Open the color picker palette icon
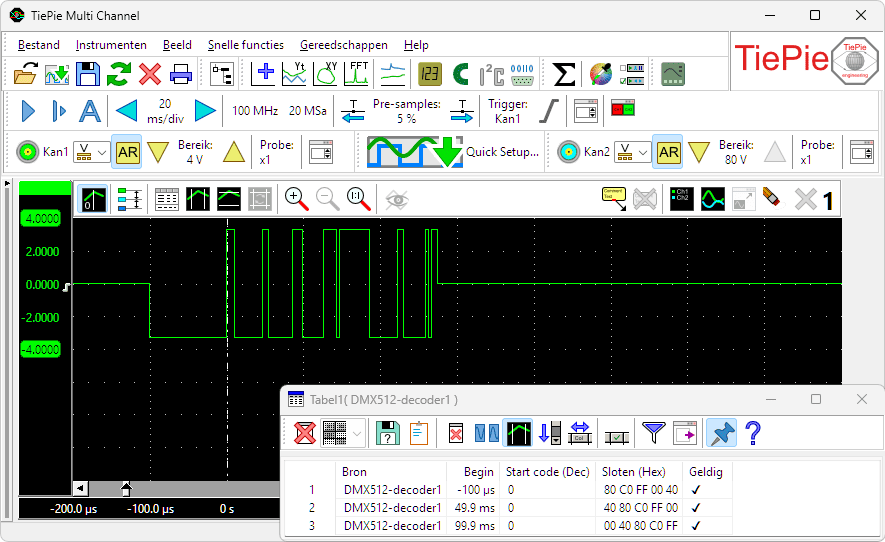The height and width of the screenshot is (542, 885). coord(601,74)
